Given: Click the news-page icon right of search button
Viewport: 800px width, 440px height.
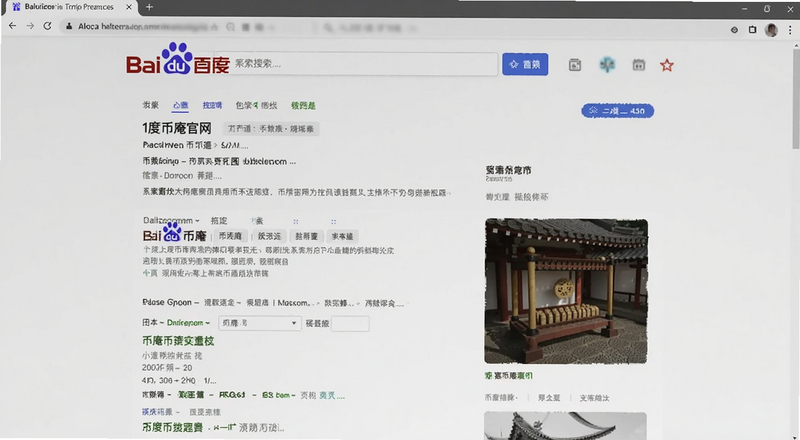Looking at the screenshot, I should pyautogui.click(x=575, y=65).
